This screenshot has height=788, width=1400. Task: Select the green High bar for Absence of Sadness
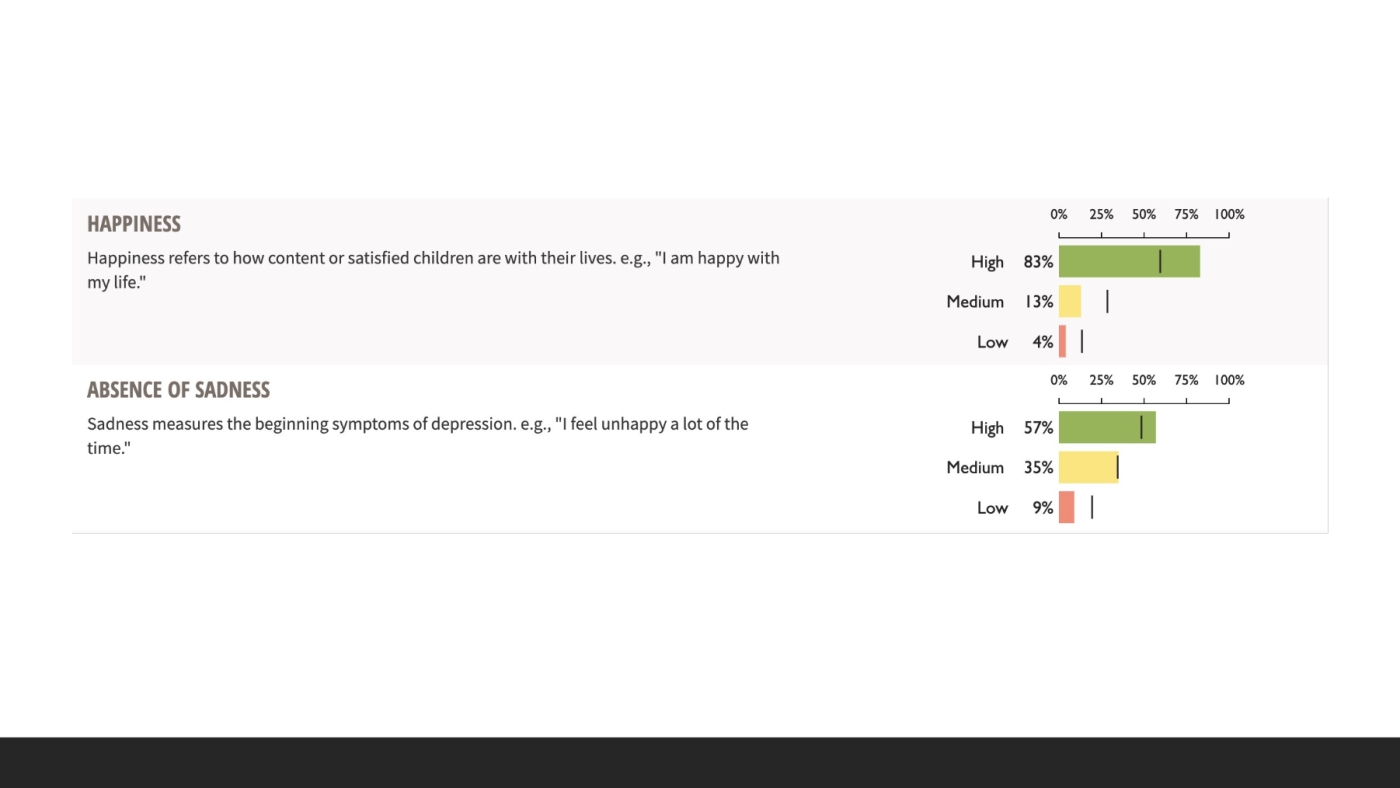click(1106, 428)
